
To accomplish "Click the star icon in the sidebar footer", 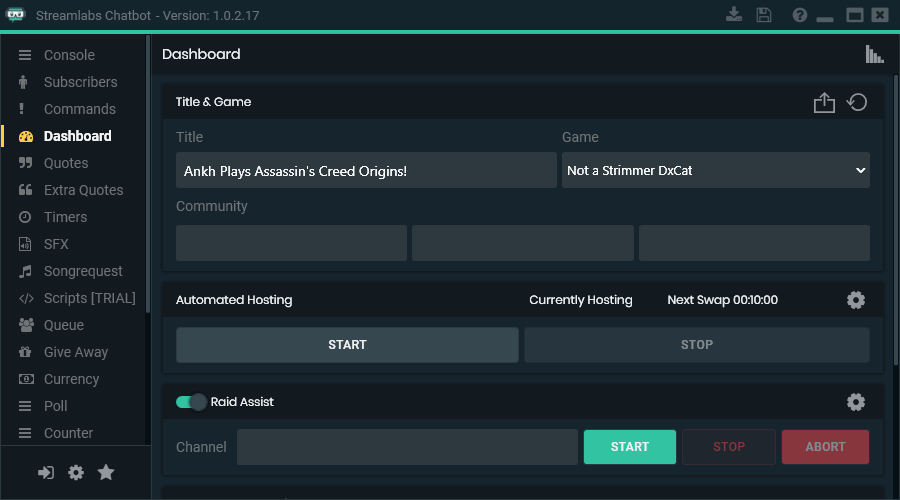I will point(106,473).
